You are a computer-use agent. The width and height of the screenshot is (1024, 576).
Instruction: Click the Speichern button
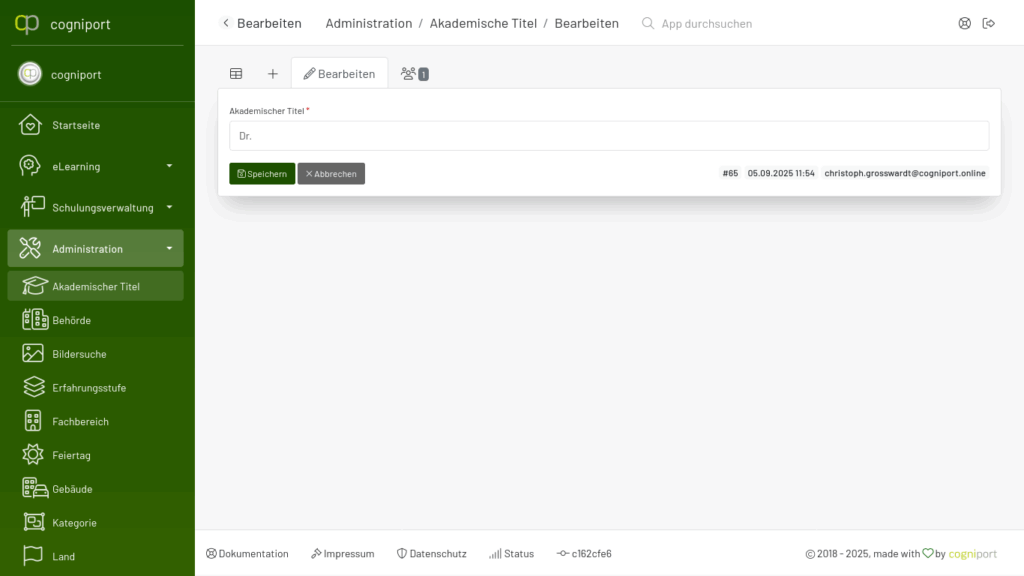[262, 174]
